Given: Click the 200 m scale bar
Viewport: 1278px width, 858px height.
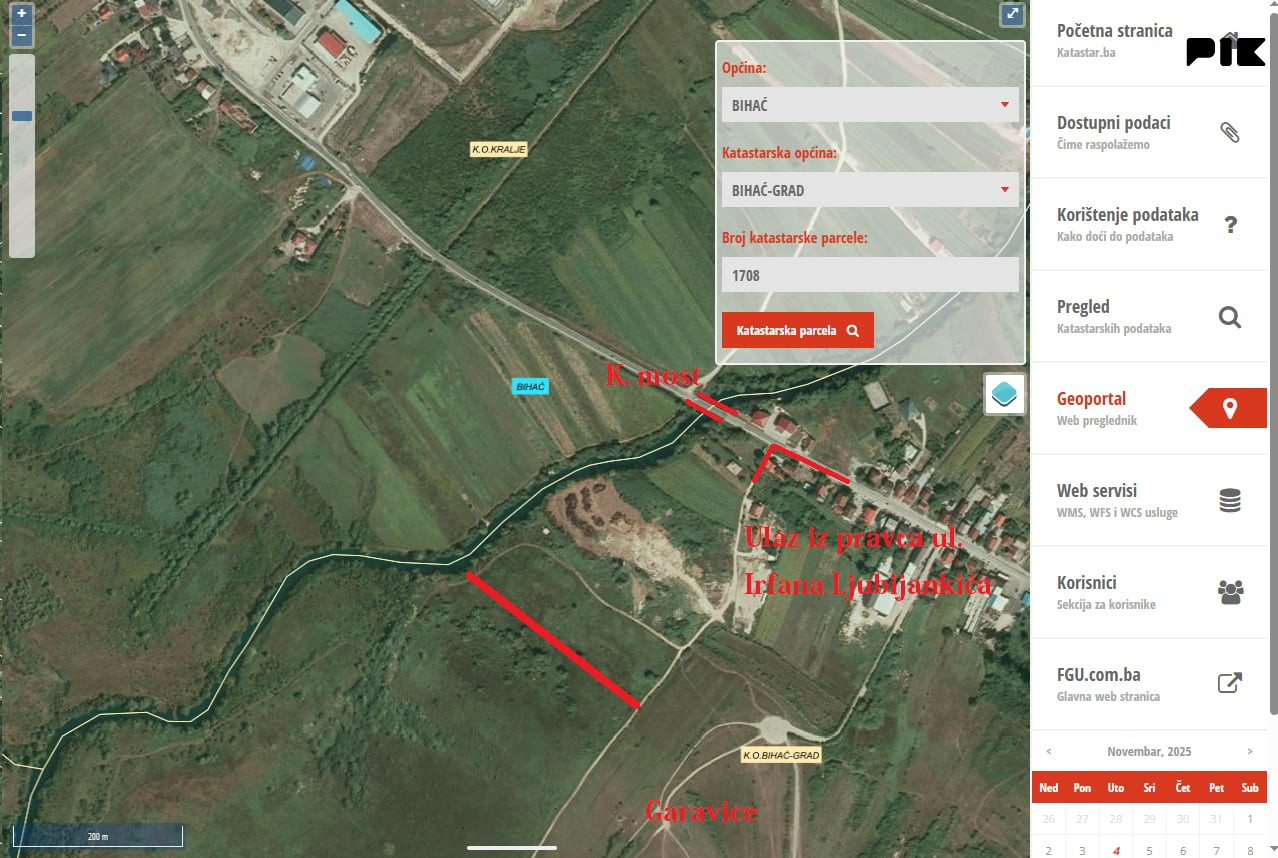Looking at the screenshot, I should (x=97, y=836).
